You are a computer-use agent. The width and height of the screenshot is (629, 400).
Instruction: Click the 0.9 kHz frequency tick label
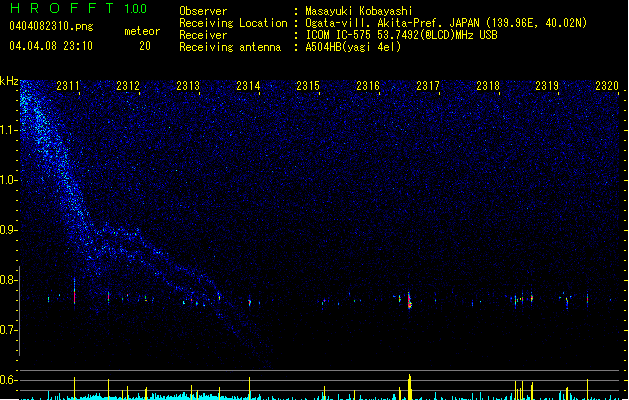pos(8,230)
